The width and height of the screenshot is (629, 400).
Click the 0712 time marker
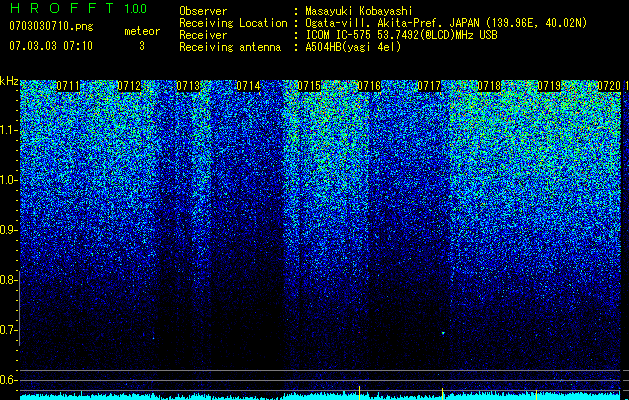coord(129,86)
